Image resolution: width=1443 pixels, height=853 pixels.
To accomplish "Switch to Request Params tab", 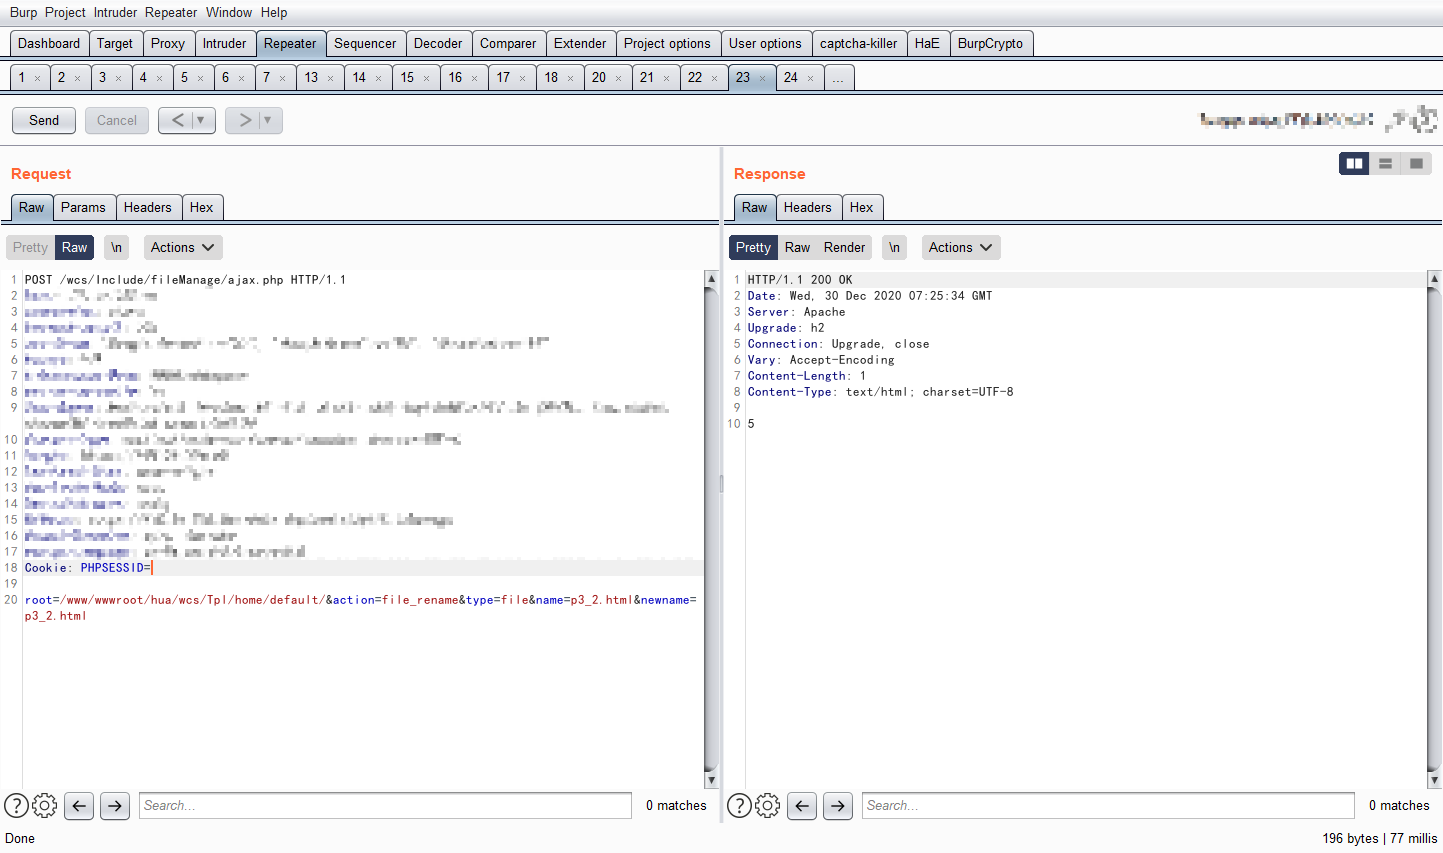I will click(83, 207).
